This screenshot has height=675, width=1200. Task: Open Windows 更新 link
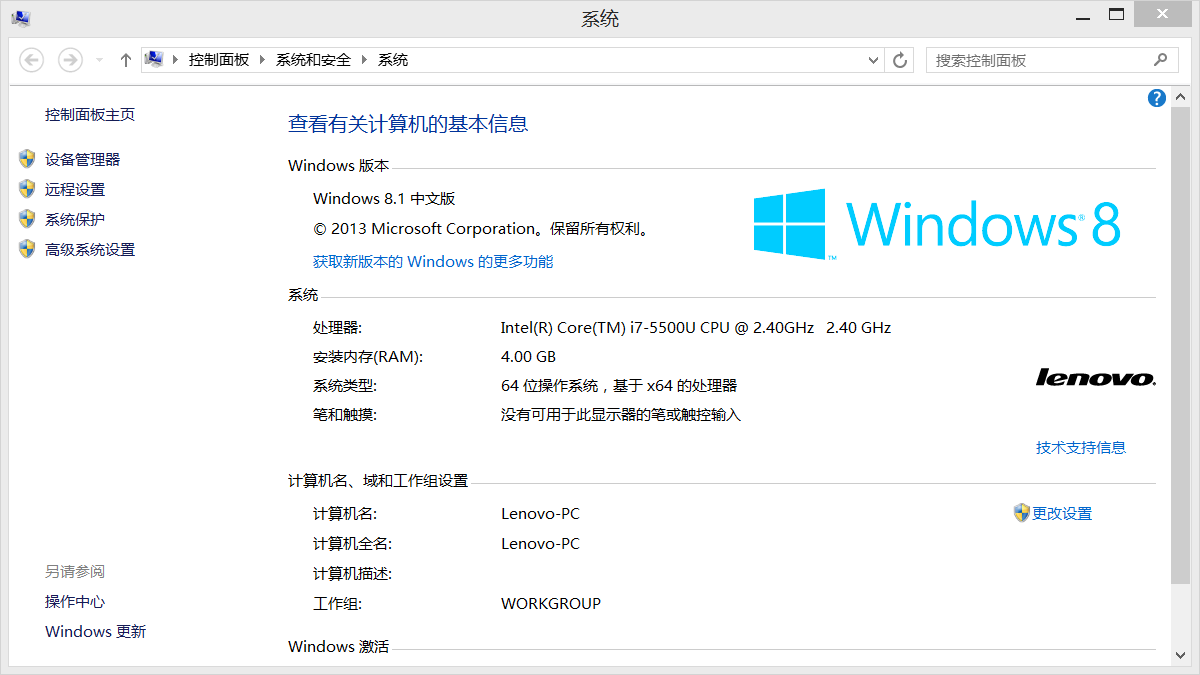[96, 632]
